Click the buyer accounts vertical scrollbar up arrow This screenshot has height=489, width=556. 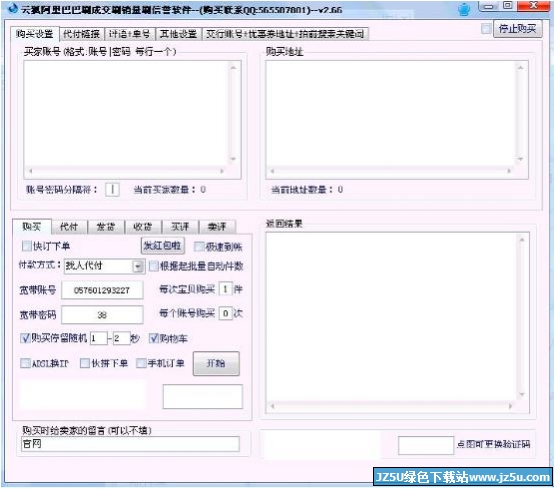pyautogui.click(x=233, y=67)
